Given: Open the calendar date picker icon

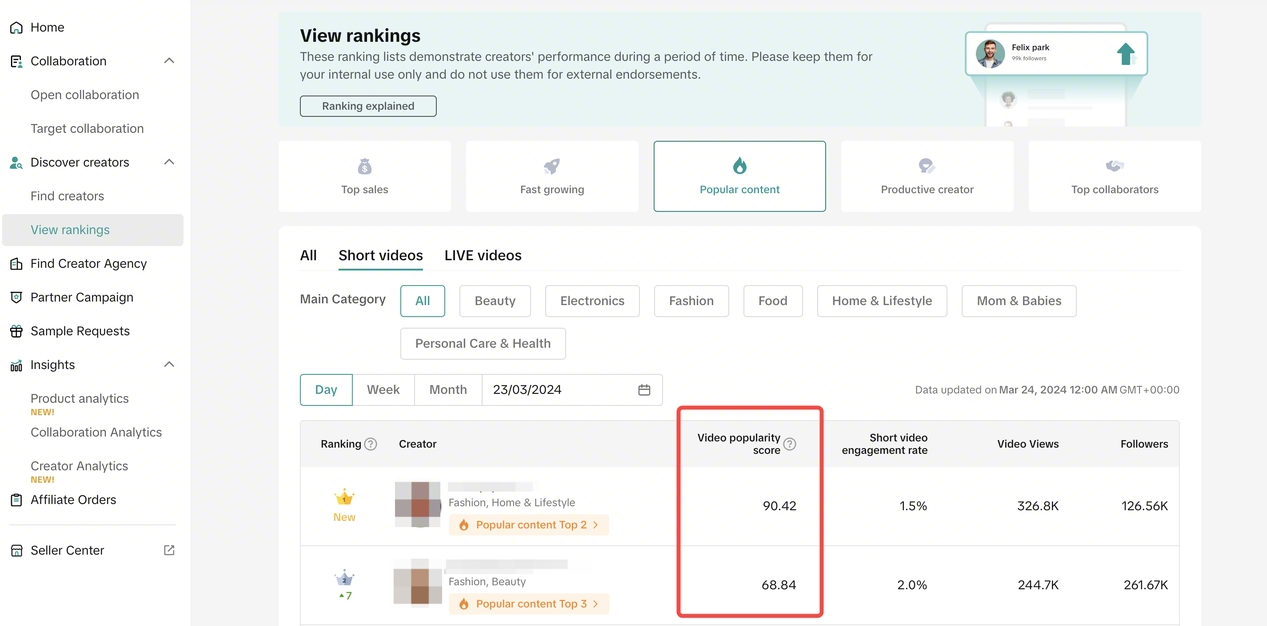Looking at the screenshot, I should coord(644,390).
